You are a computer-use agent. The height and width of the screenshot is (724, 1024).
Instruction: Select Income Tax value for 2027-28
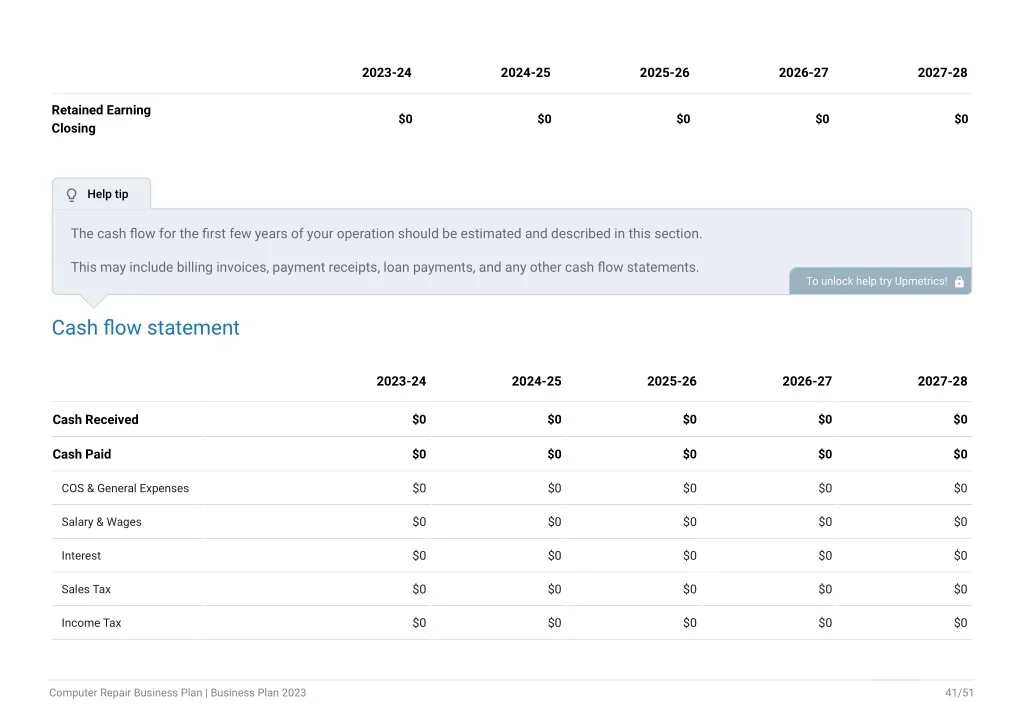(x=960, y=623)
